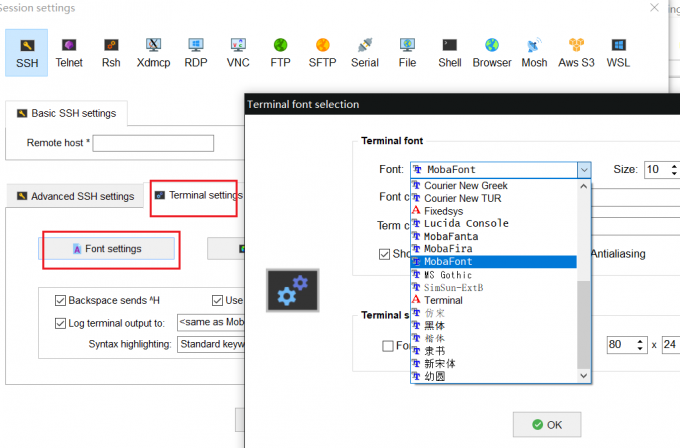Click font list scroll up arrow

pos(584,186)
